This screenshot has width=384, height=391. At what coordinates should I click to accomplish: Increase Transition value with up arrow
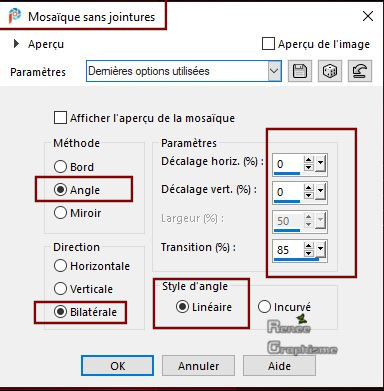pos(309,246)
